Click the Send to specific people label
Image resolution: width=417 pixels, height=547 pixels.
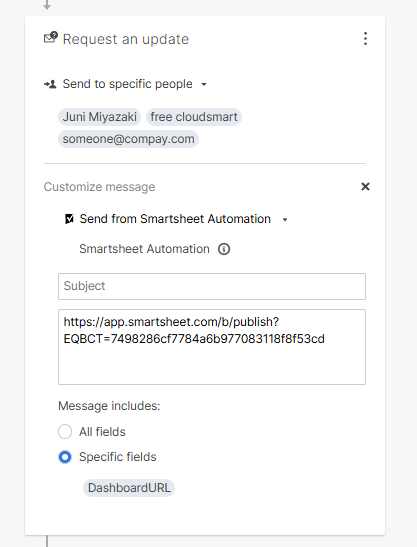point(127,84)
